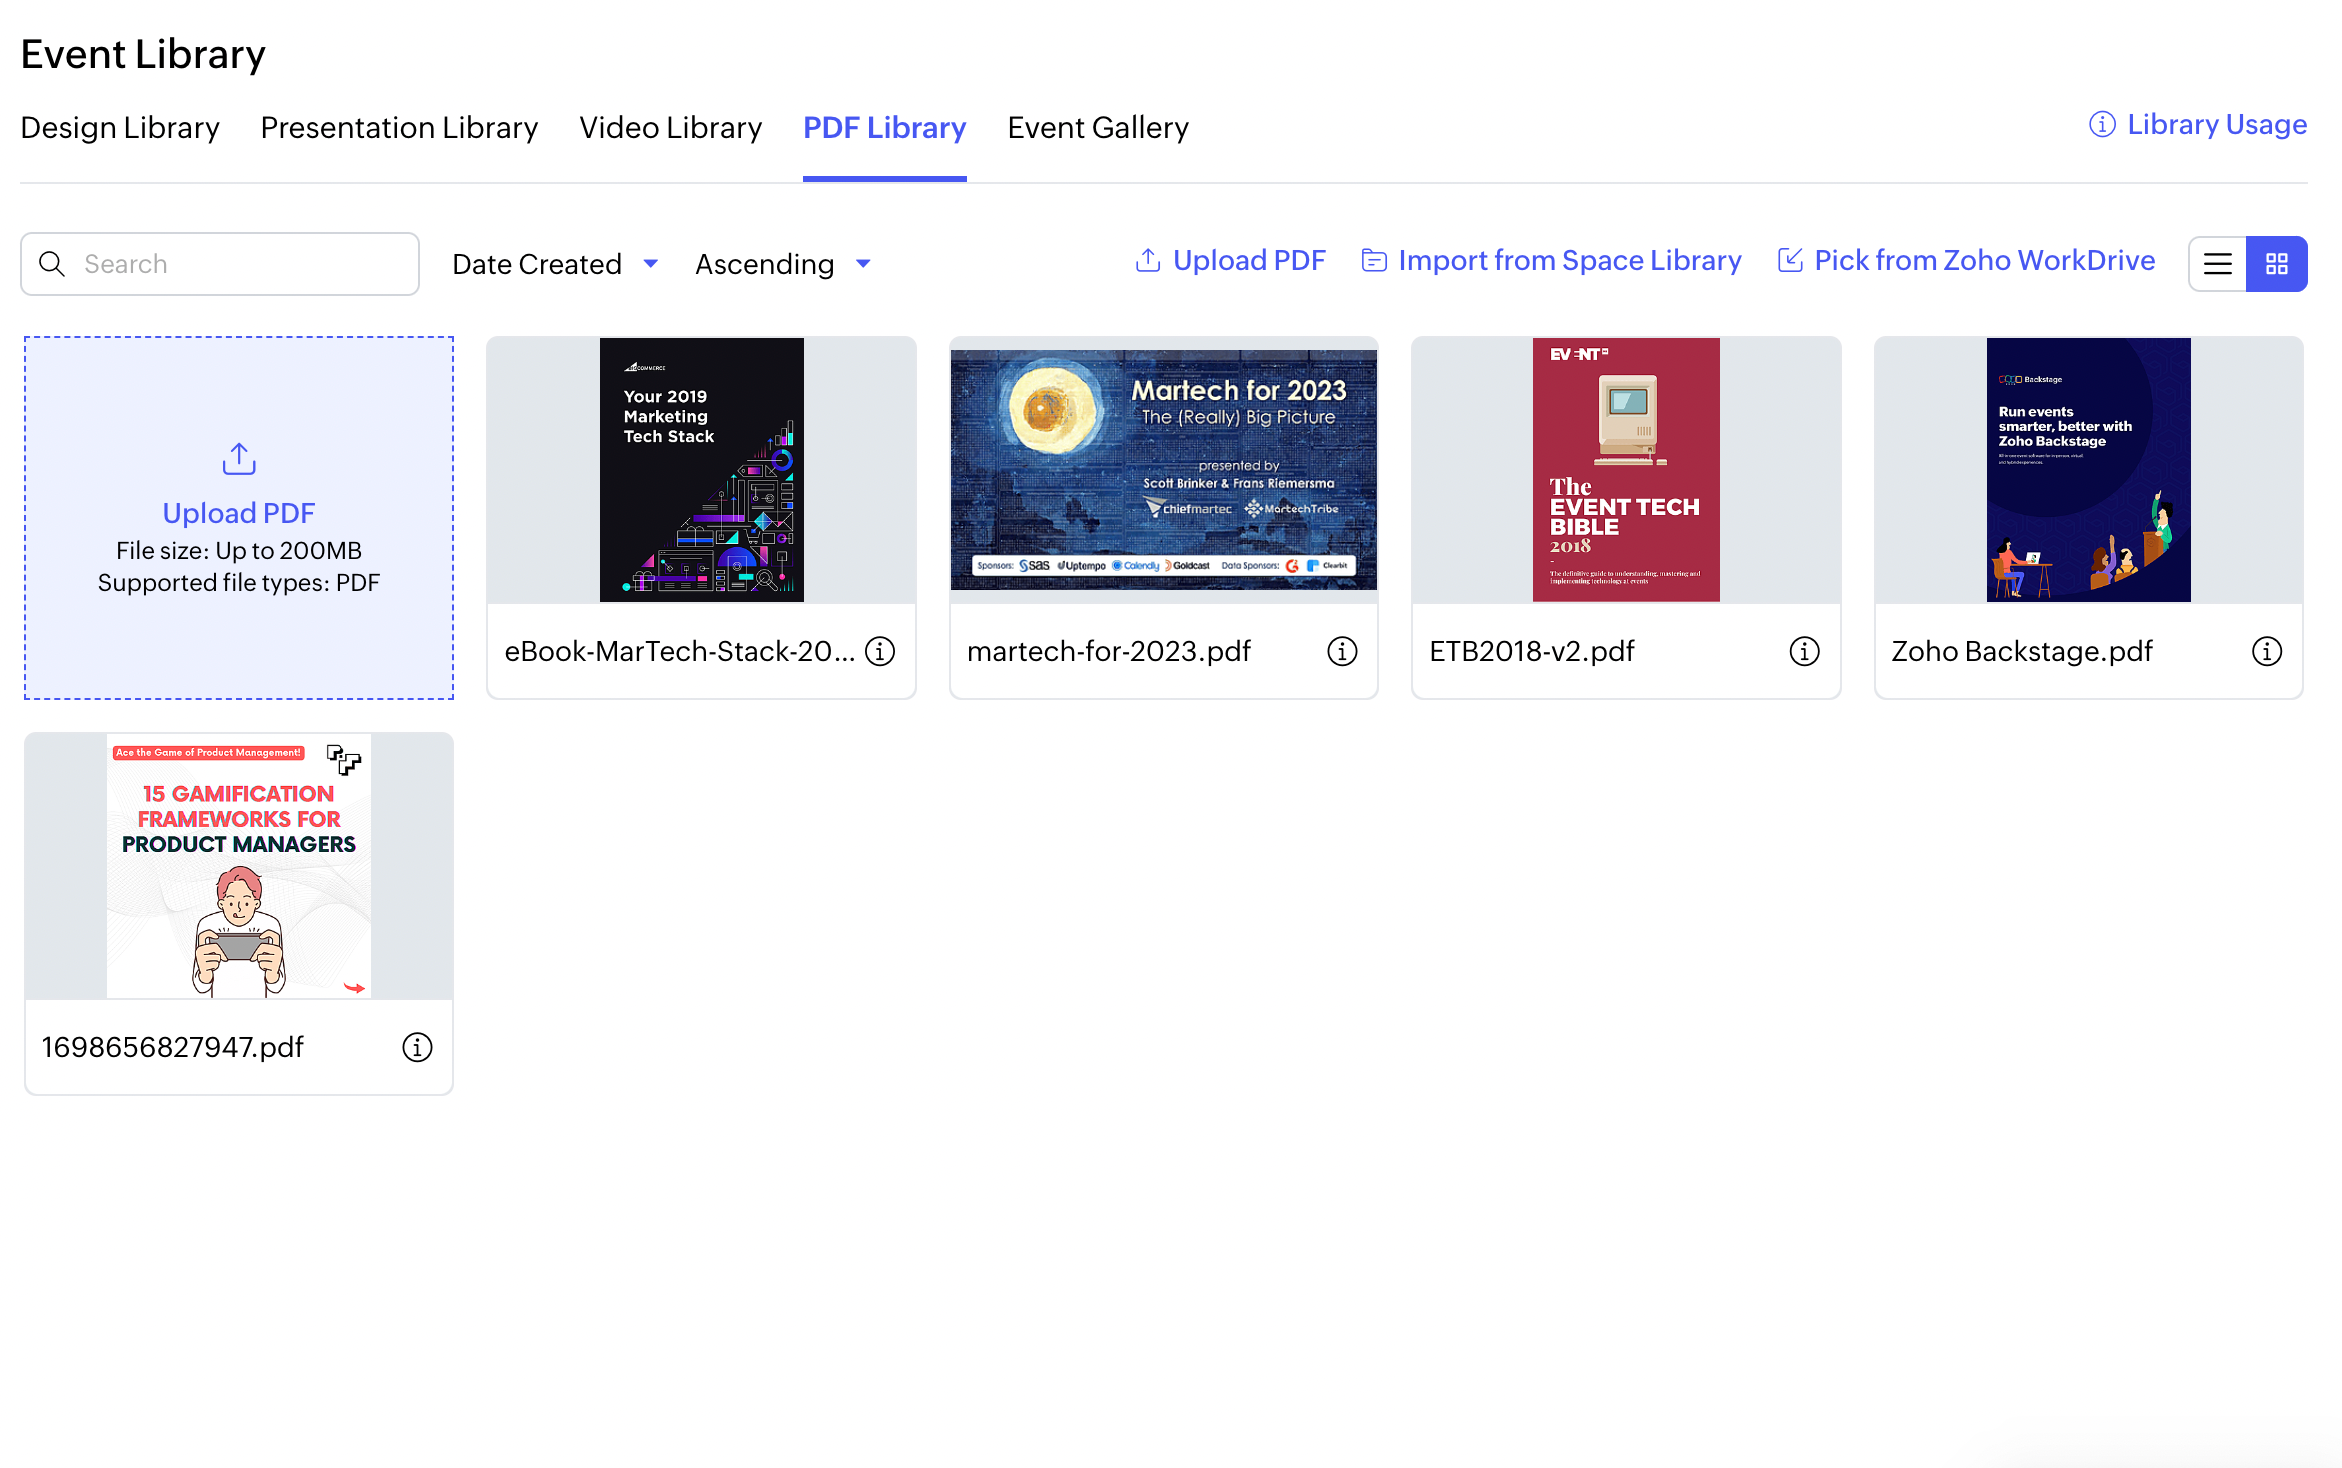2342x1468 pixels.
Task: Show info for Zoho Backstage.pdf
Action: coord(2266,651)
